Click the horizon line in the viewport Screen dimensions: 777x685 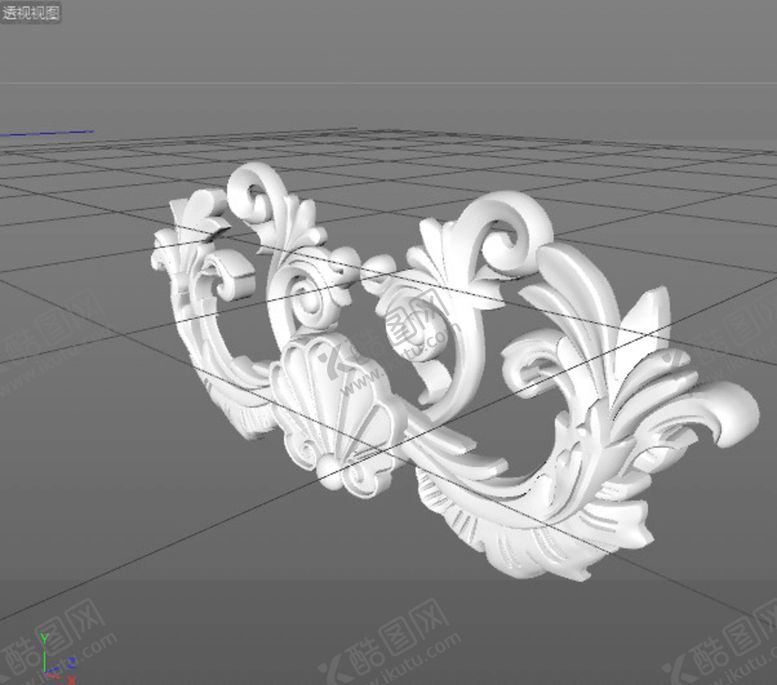click(400, 83)
